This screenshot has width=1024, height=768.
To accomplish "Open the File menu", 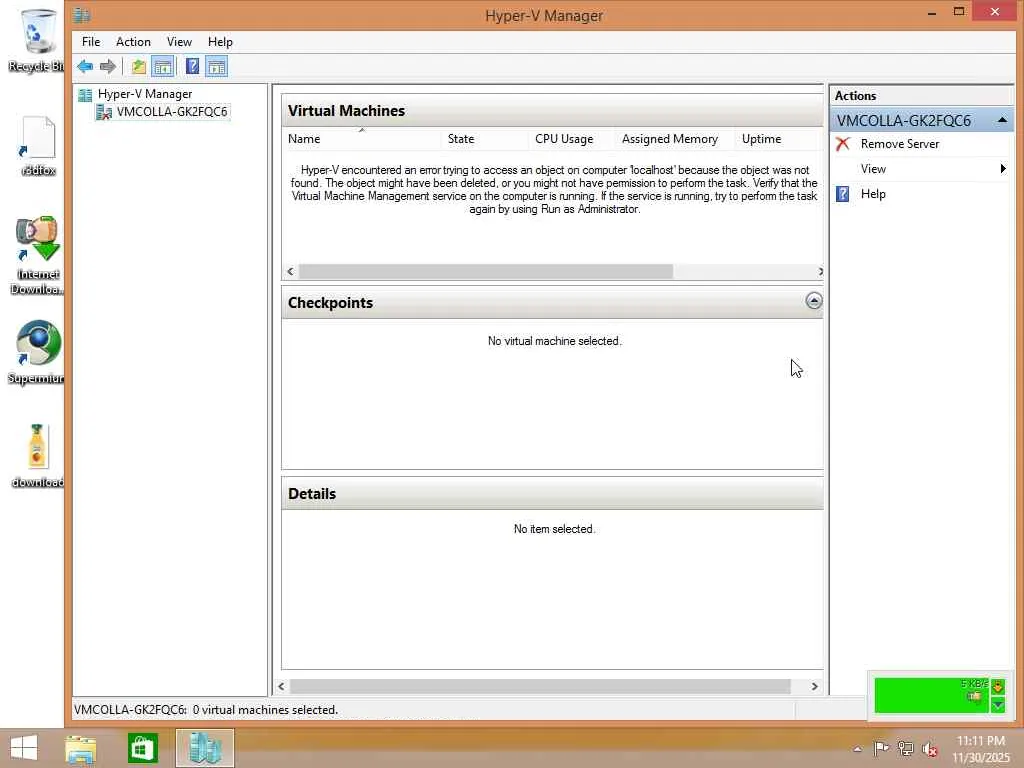I will [91, 42].
